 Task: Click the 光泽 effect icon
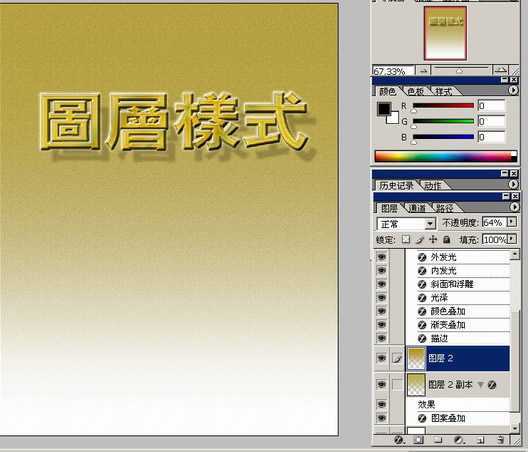422,298
